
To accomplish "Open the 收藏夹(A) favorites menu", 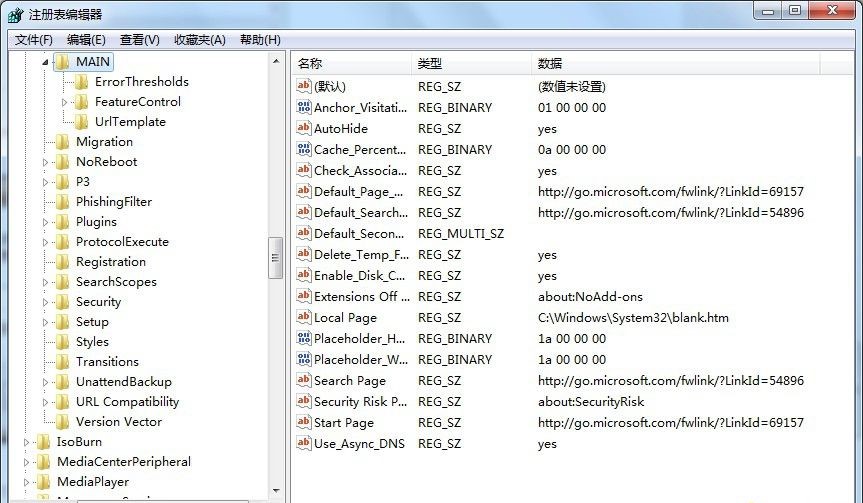I will pyautogui.click(x=198, y=40).
